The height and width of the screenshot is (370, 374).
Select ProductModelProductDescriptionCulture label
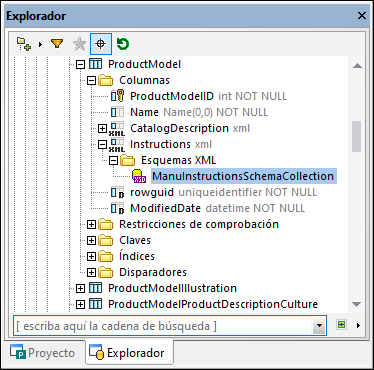tap(213, 304)
